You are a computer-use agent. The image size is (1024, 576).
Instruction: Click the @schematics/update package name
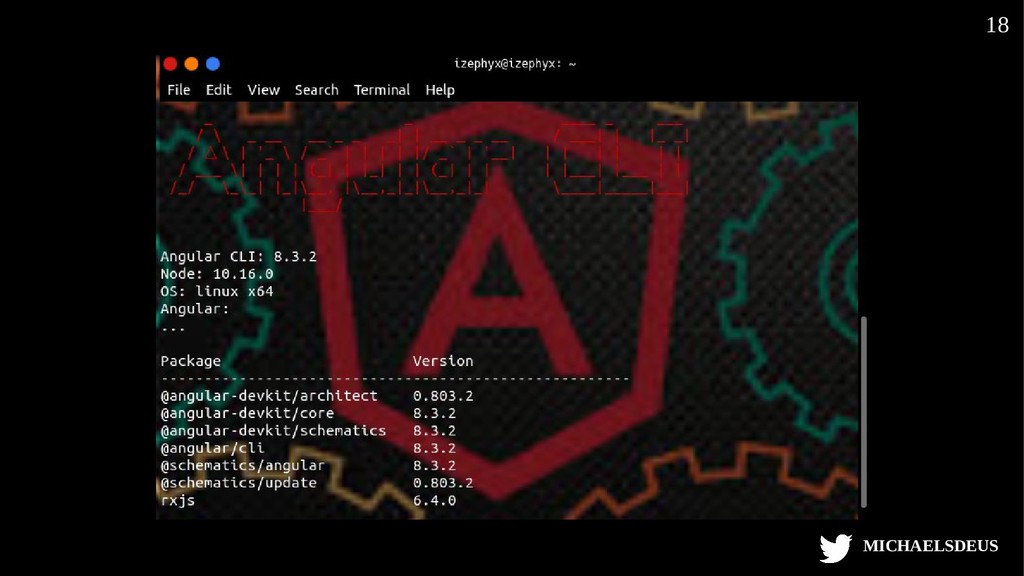238,483
